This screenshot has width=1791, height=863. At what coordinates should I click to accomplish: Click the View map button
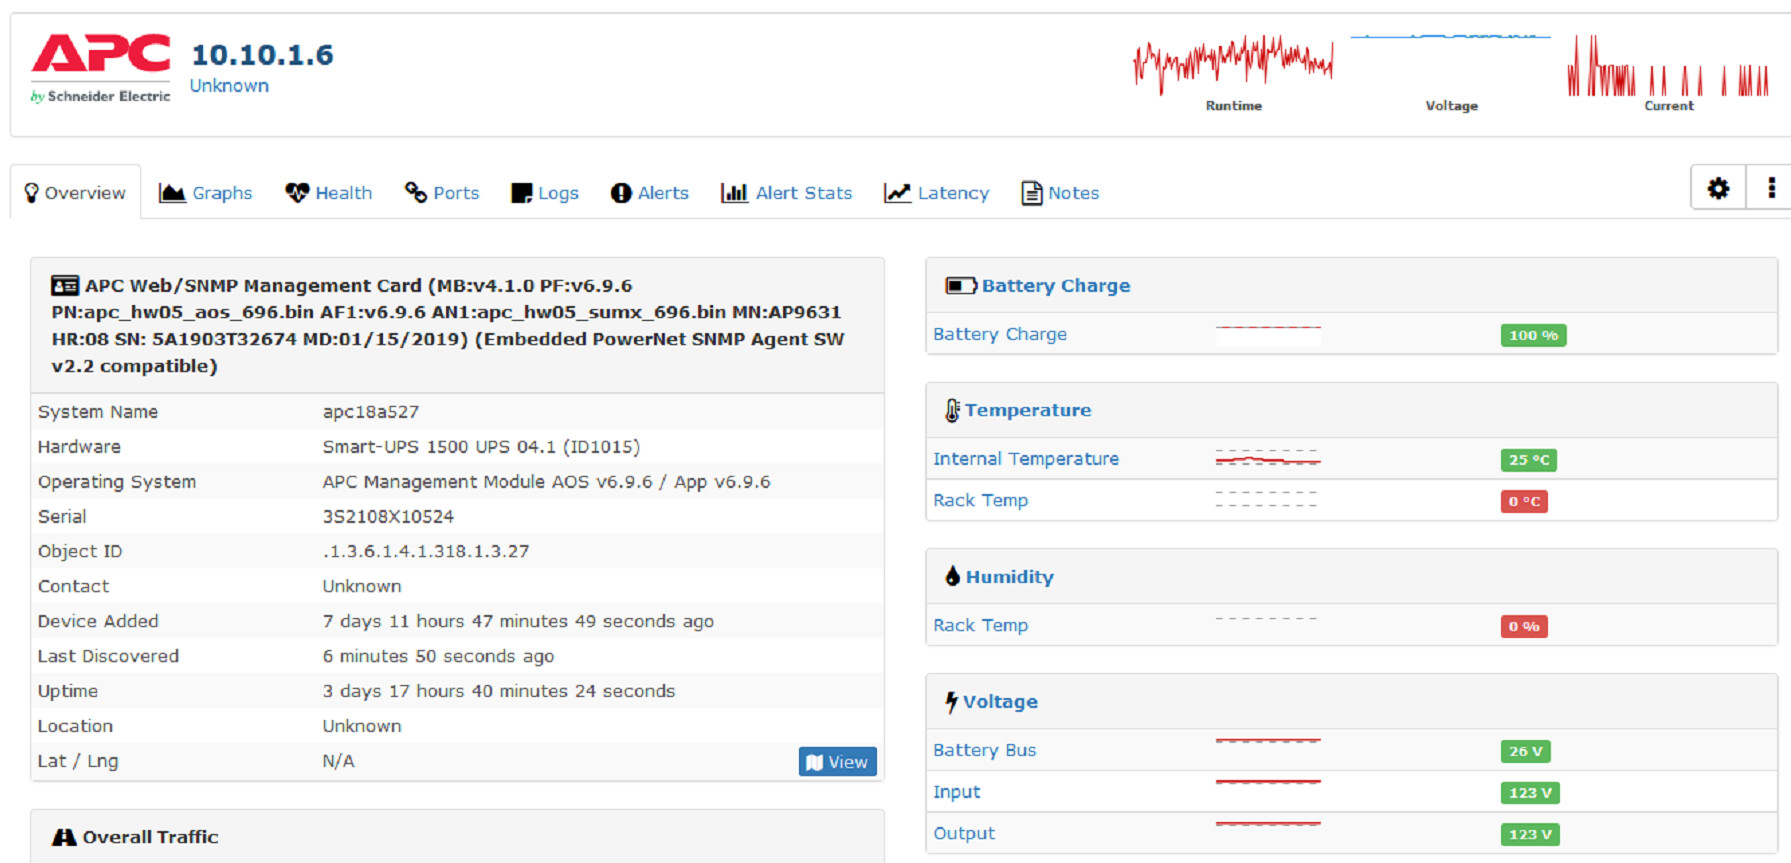[x=838, y=762]
